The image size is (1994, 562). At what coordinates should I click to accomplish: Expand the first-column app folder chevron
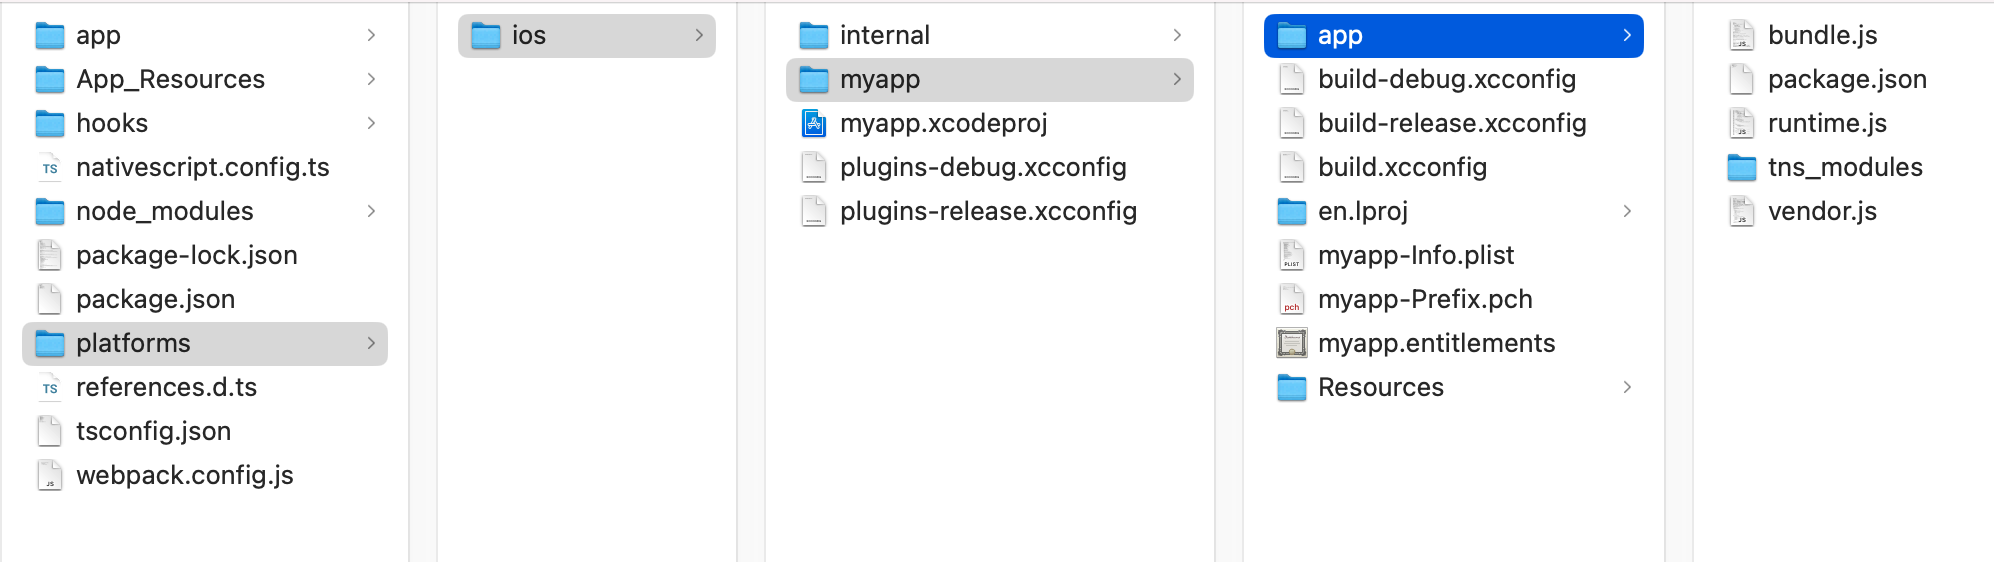pyautogui.click(x=371, y=35)
